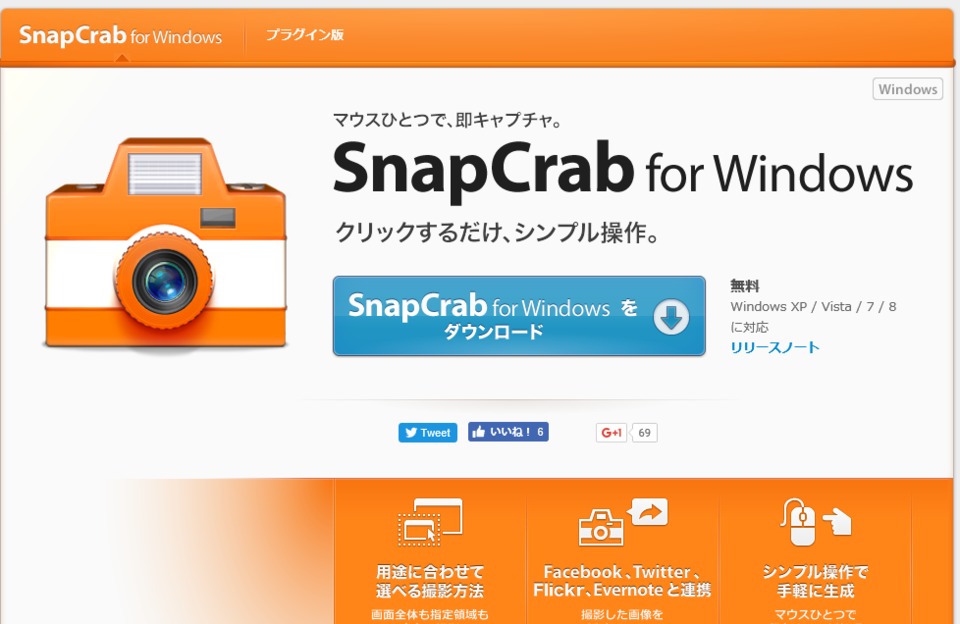Click the Windows badge label
This screenshot has width=960, height=624.
[907, 89]
